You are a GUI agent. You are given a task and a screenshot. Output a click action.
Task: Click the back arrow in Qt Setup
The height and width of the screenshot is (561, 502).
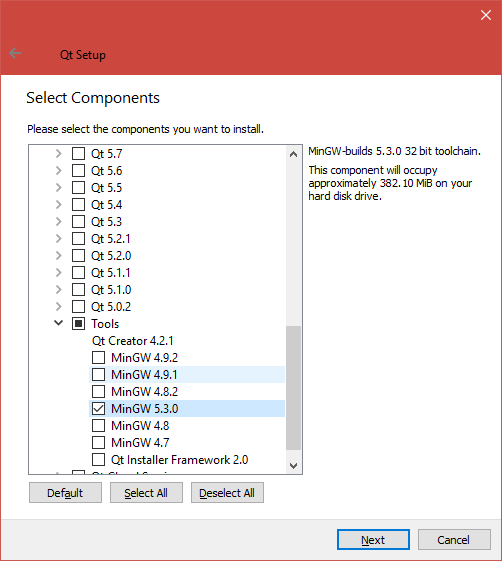15,53
